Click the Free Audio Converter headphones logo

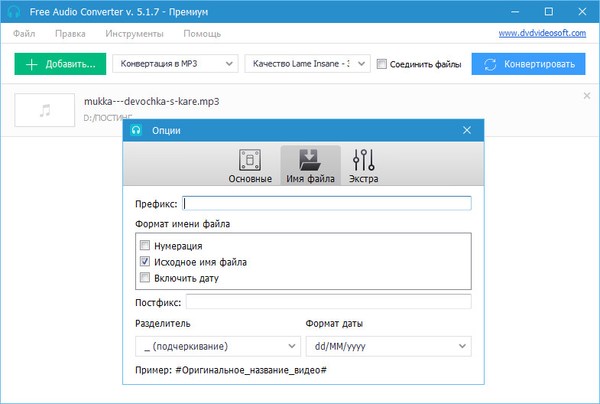click(14, 11)
